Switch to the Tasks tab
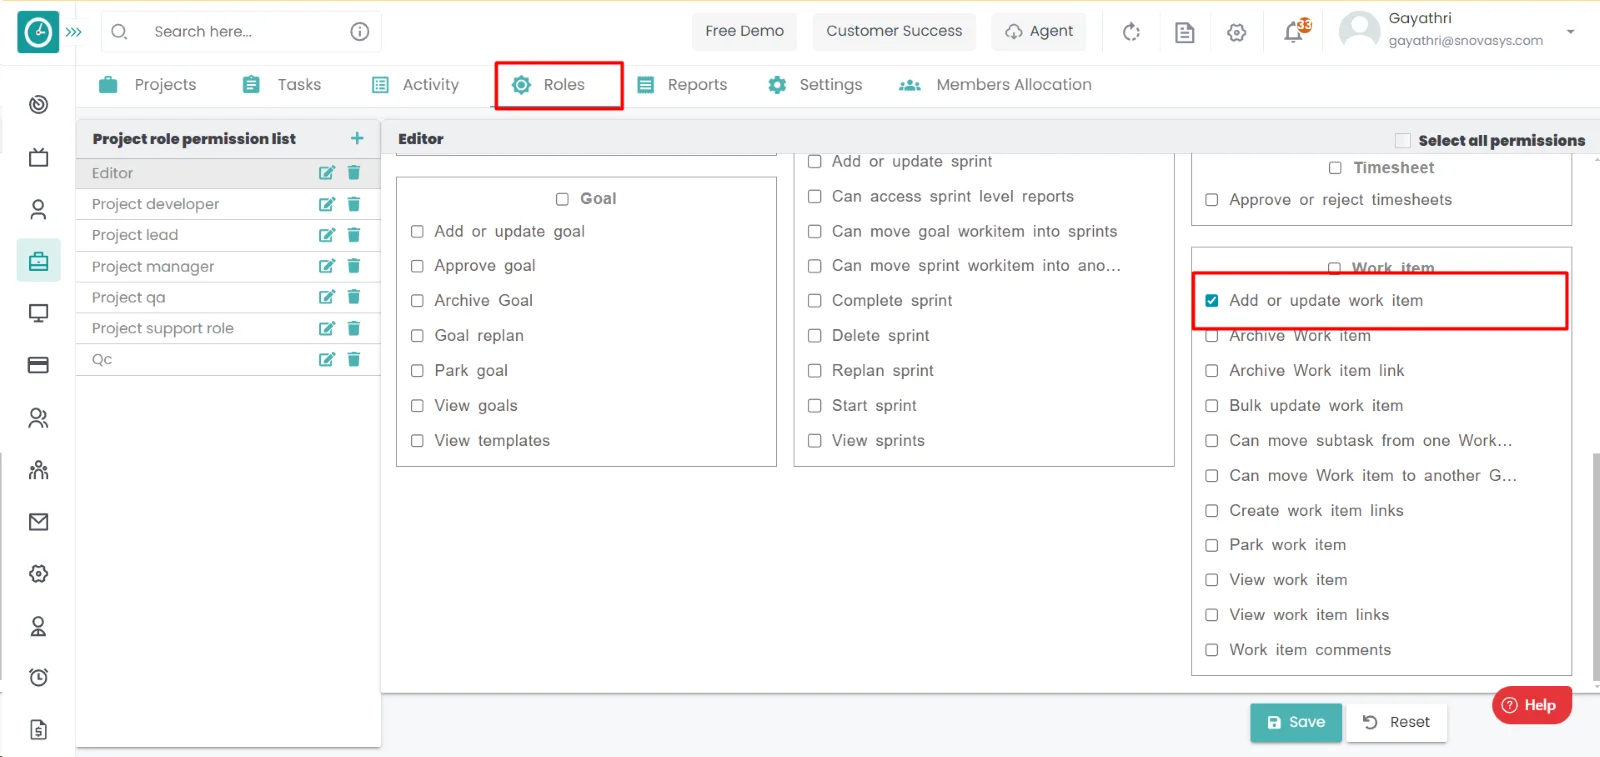The image size is (1600, 757). (282, 85)
